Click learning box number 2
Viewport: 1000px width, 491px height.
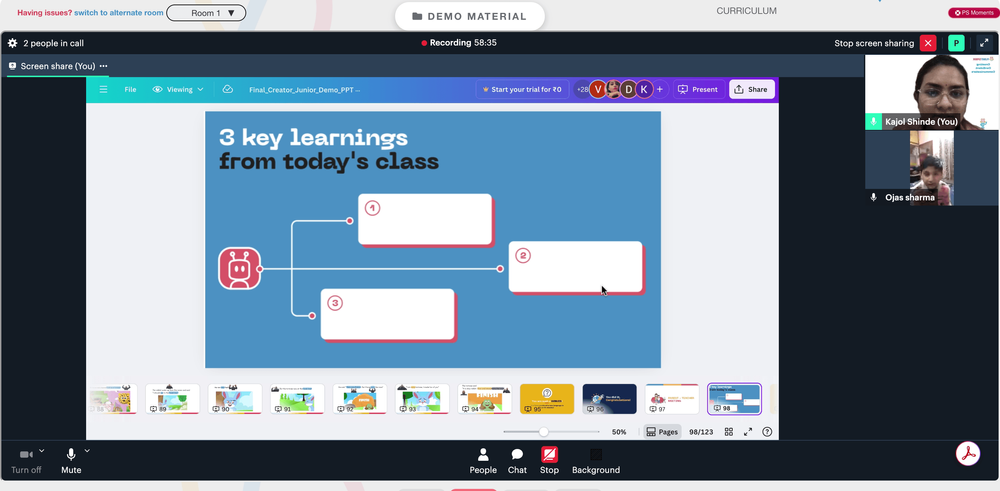pyautogui.click(x=576, y=267)
